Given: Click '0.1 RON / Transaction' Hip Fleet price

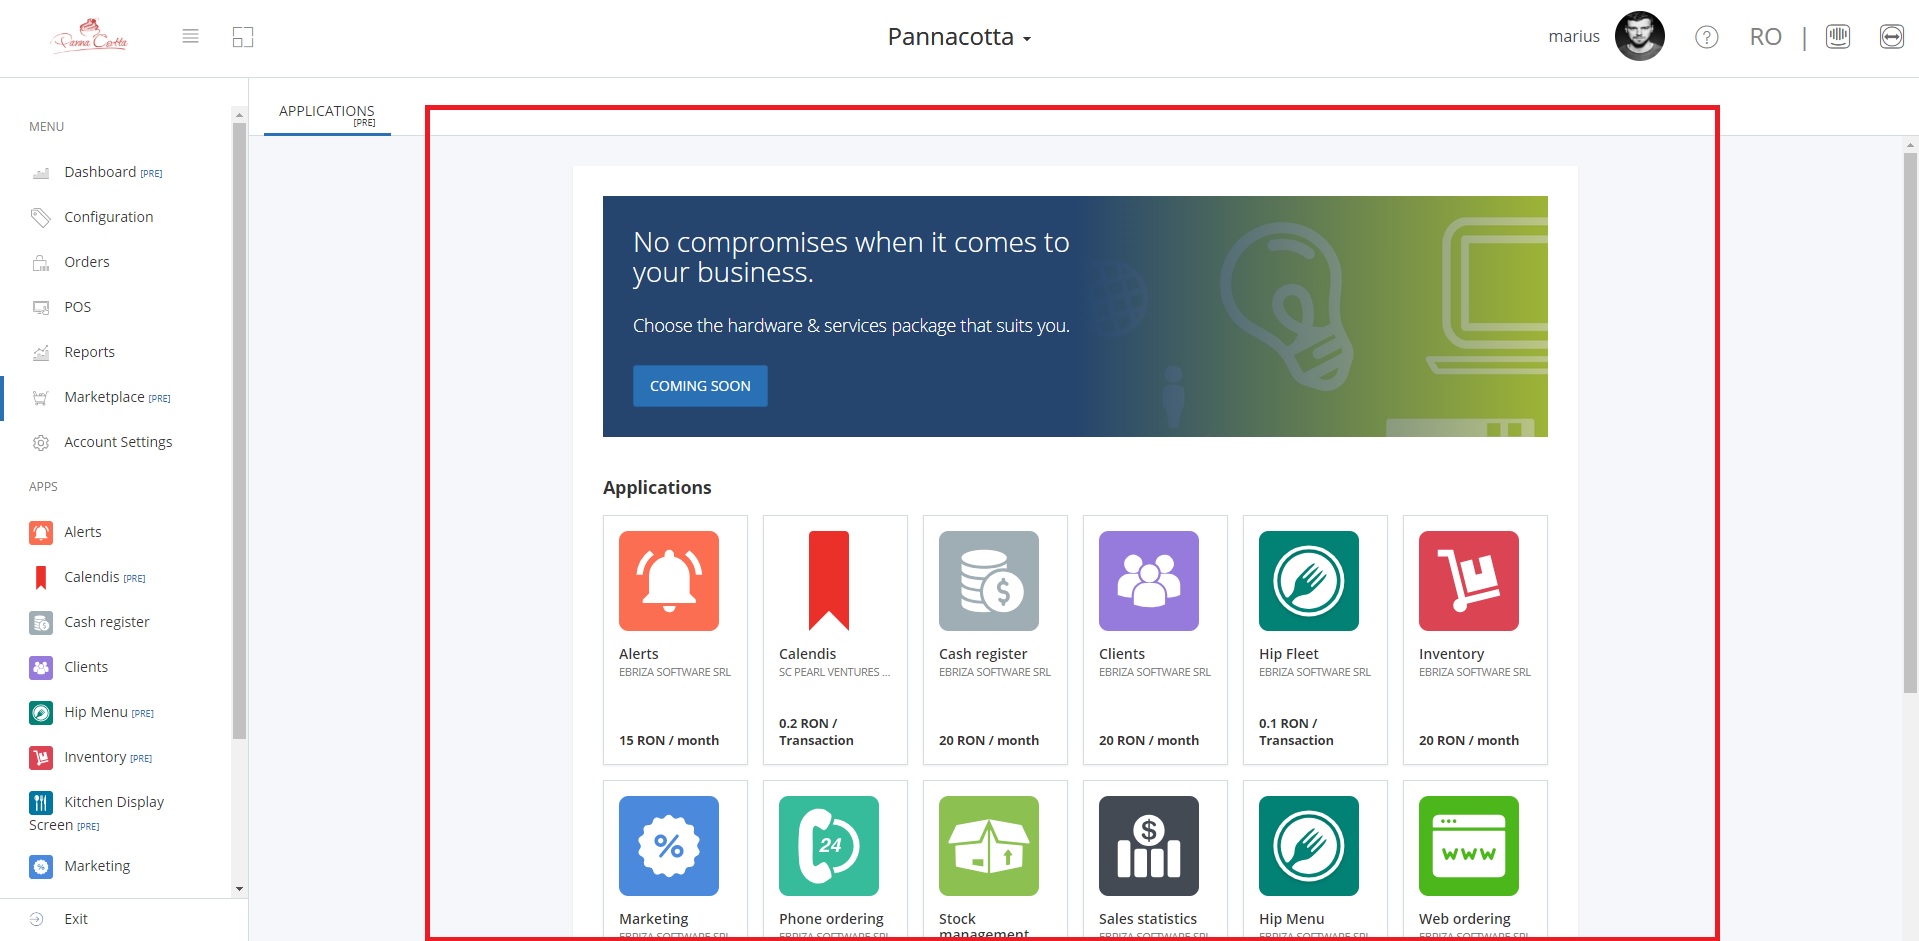Looking at the screenshot, I should pos(1296,732).
